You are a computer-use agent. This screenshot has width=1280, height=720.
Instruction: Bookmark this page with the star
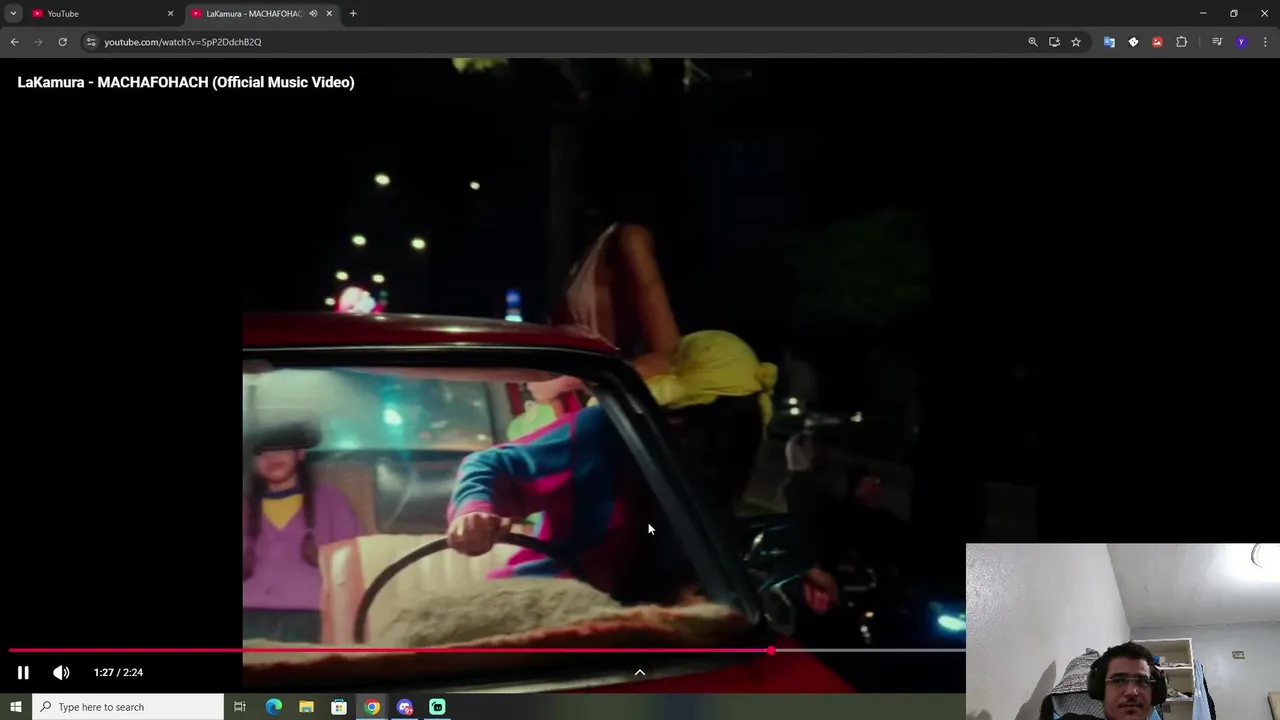tap(1076, 42)
